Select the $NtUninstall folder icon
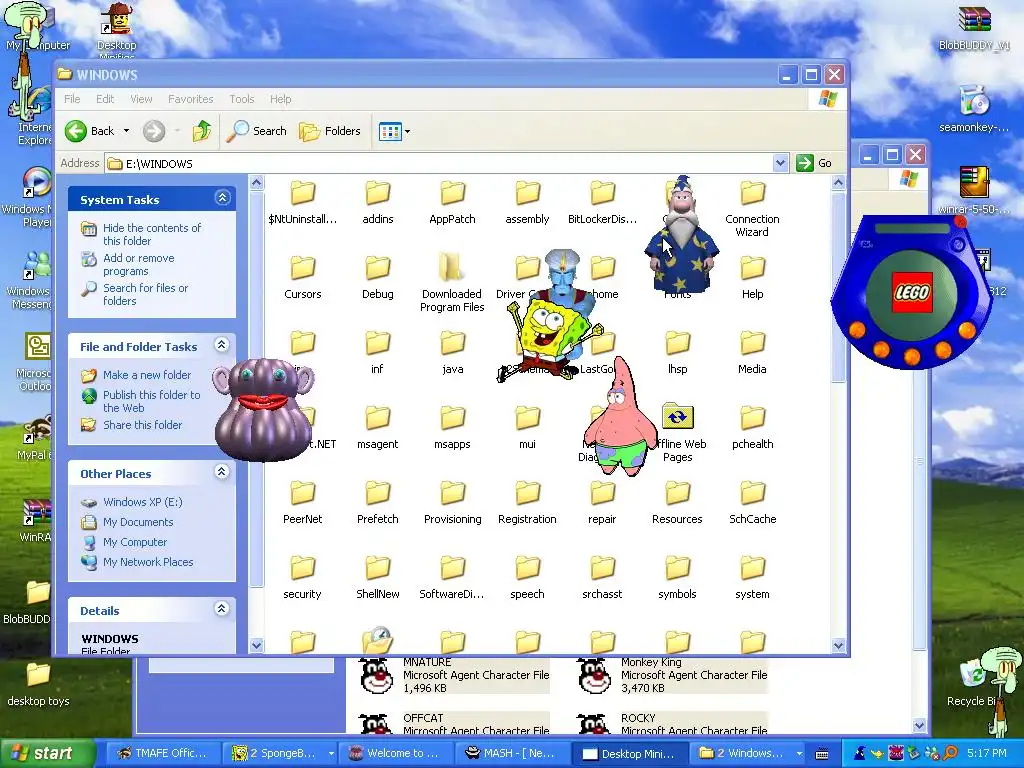The image size is (1024, 768). [302, 193]
